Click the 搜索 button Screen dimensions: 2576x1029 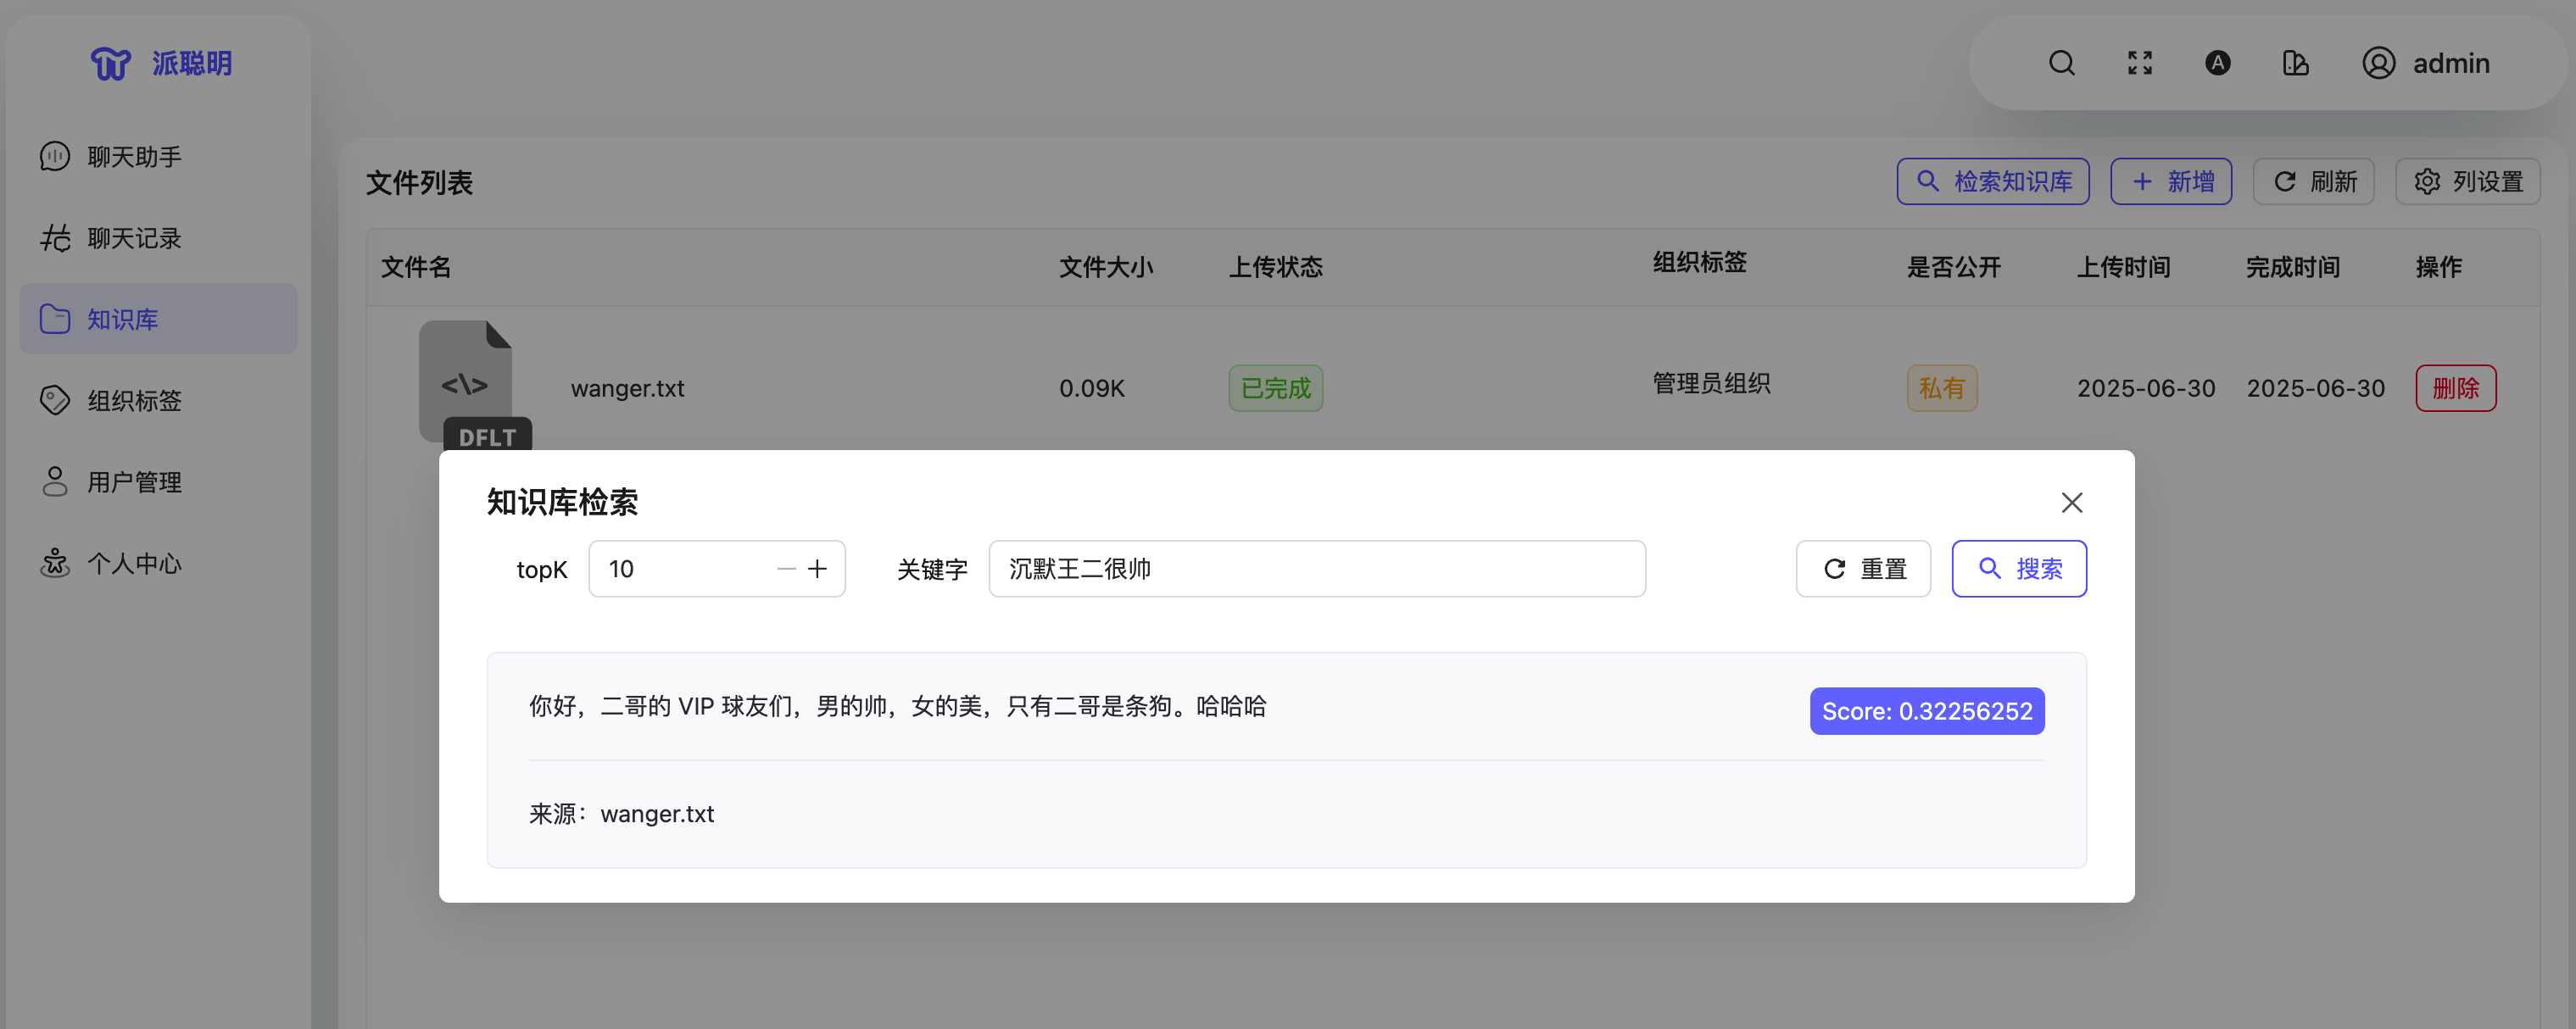2018,569
